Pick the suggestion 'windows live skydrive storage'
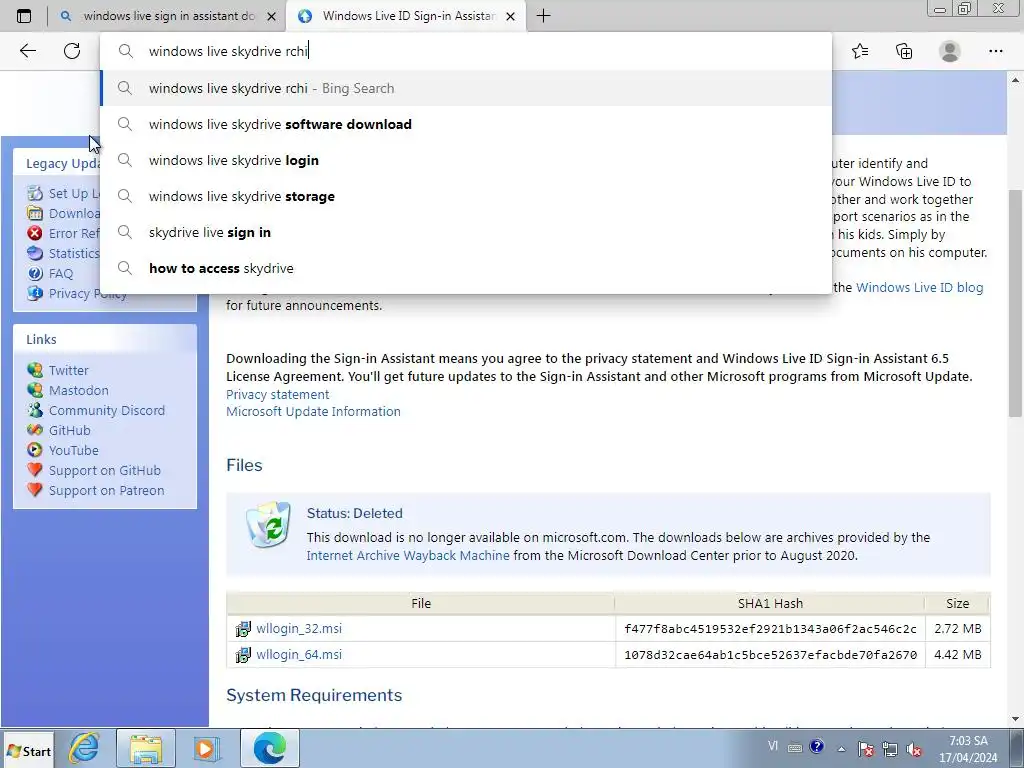This screenshot has width=1024, height=768. tap(466, 196)
